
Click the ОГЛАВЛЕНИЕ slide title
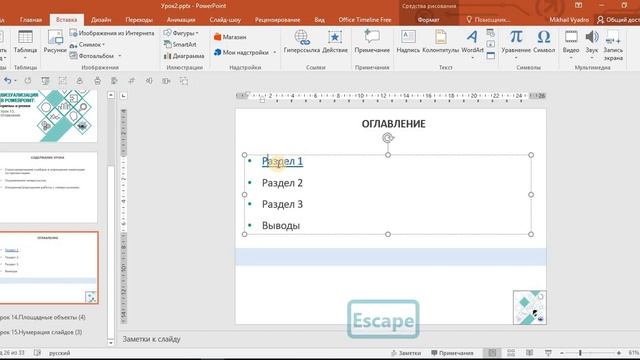pos(393,124)
